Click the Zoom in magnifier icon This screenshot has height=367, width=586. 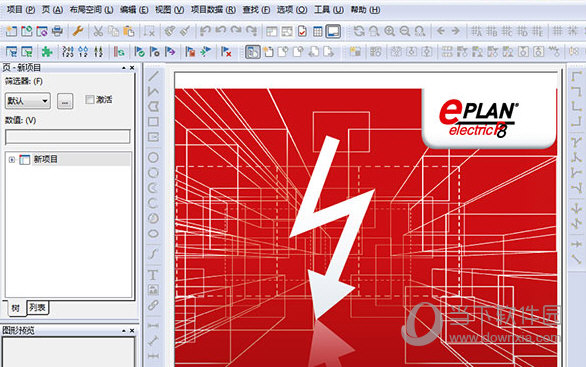click(x=390, y=31)
